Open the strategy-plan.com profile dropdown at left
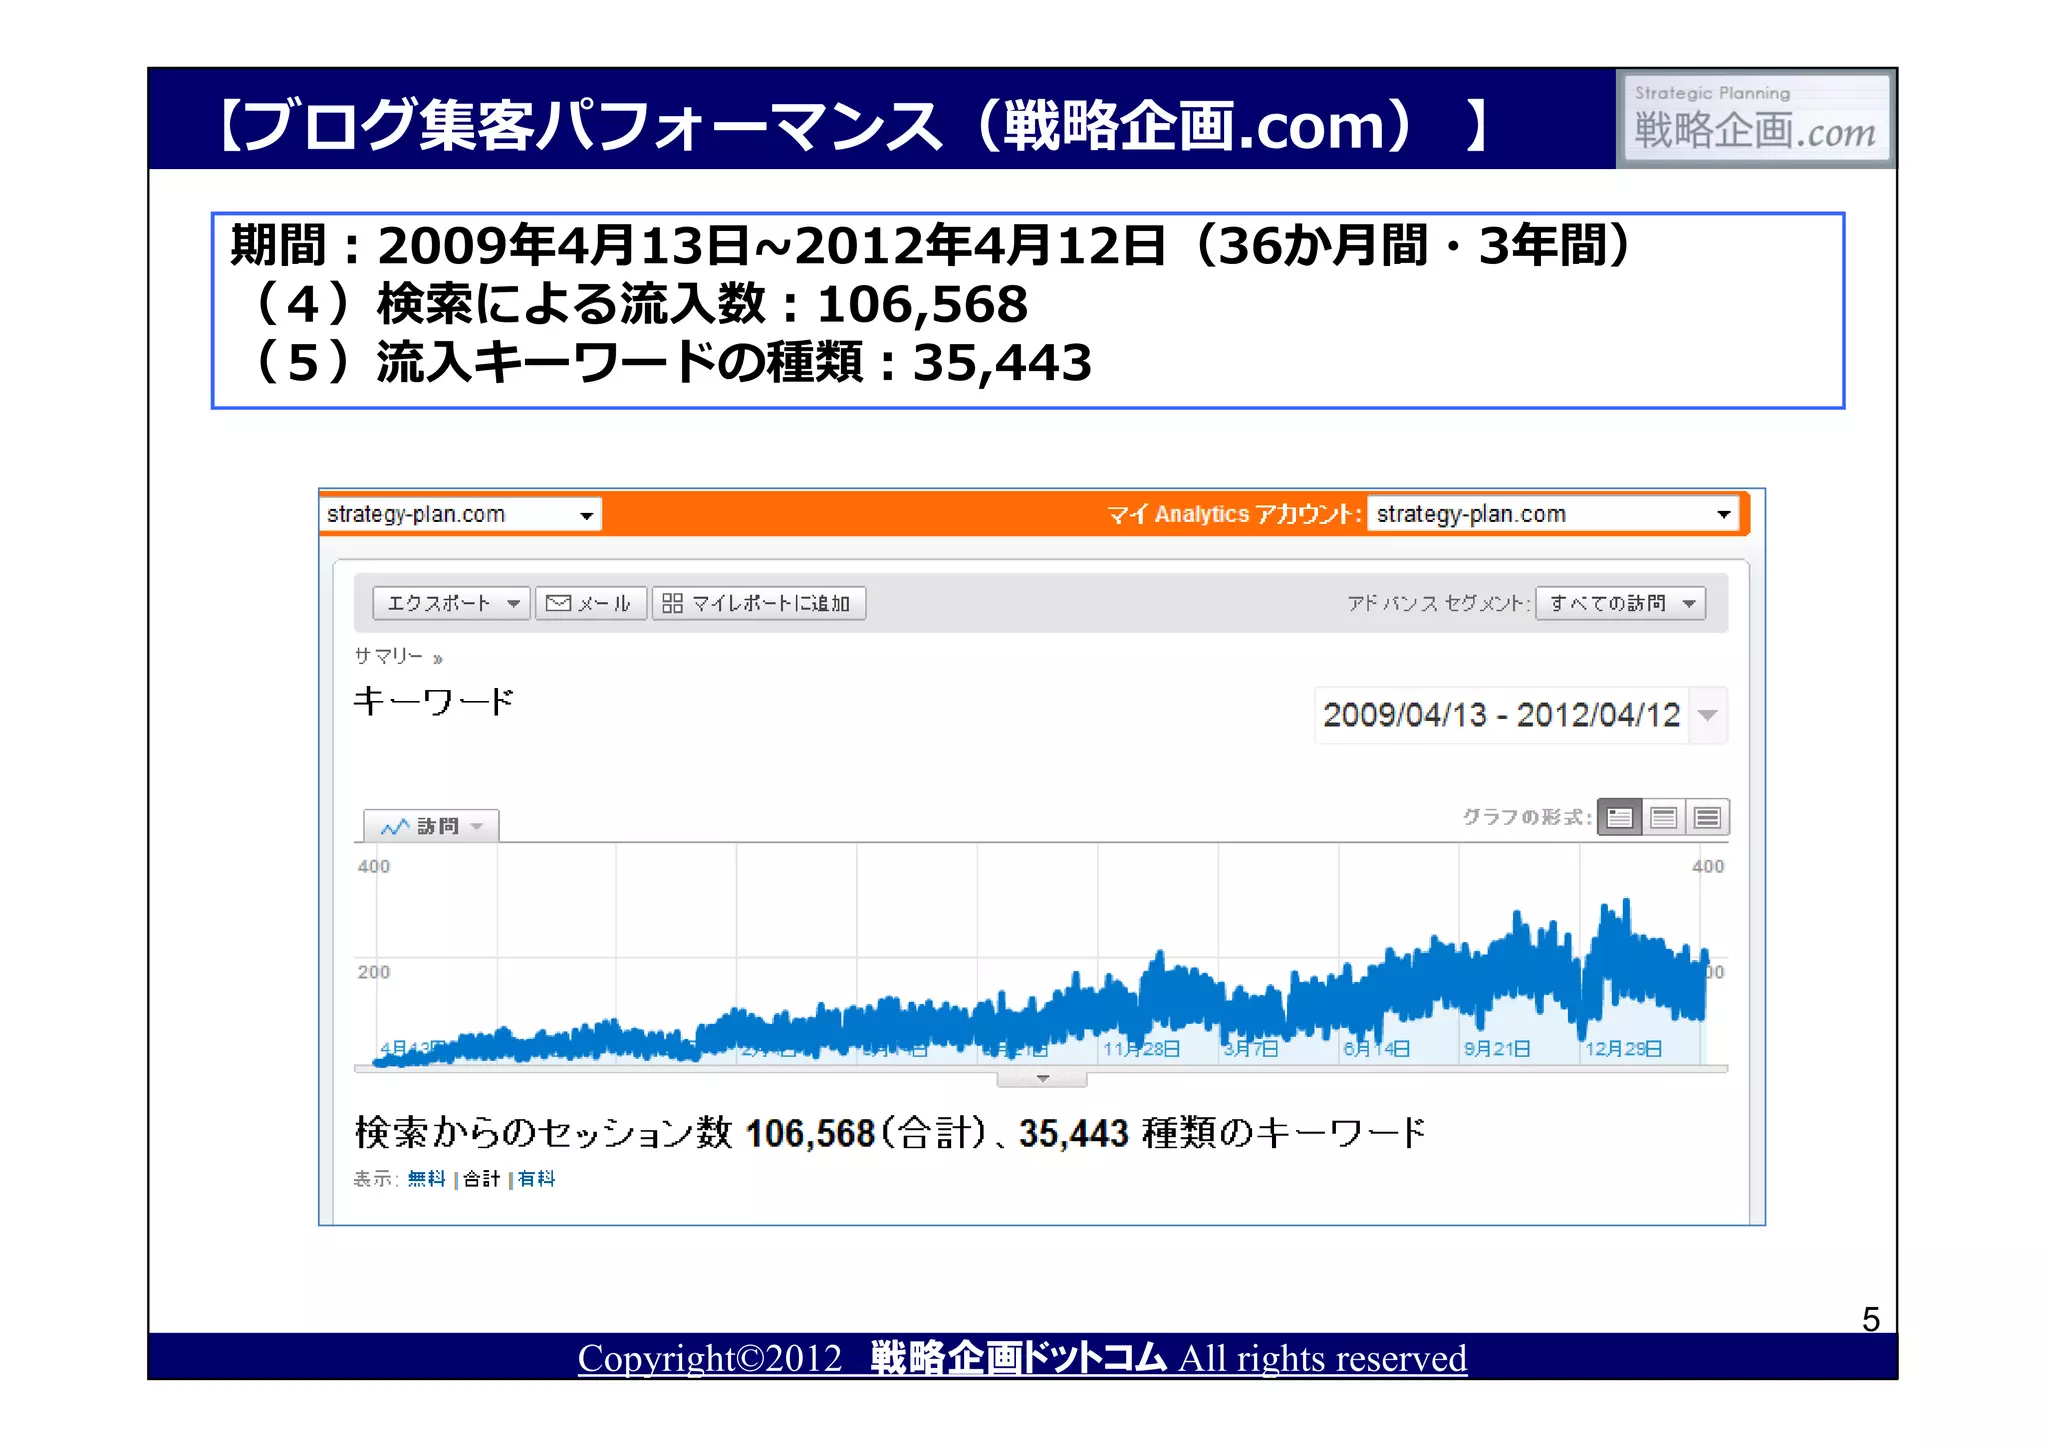2048x1448 pixels. [461, 514]
